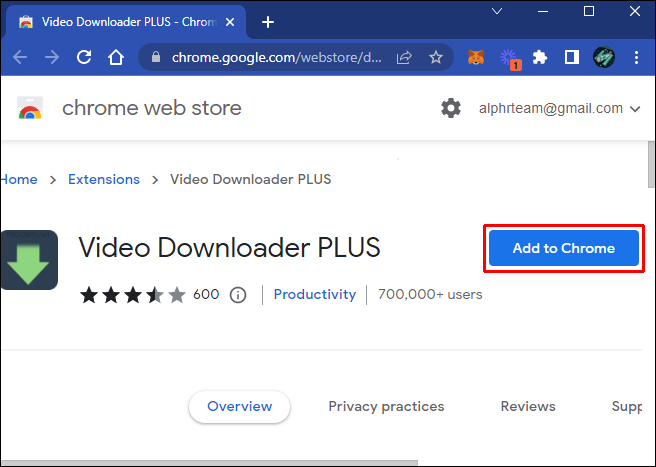Minimize the Chrome window

(543, 11)
